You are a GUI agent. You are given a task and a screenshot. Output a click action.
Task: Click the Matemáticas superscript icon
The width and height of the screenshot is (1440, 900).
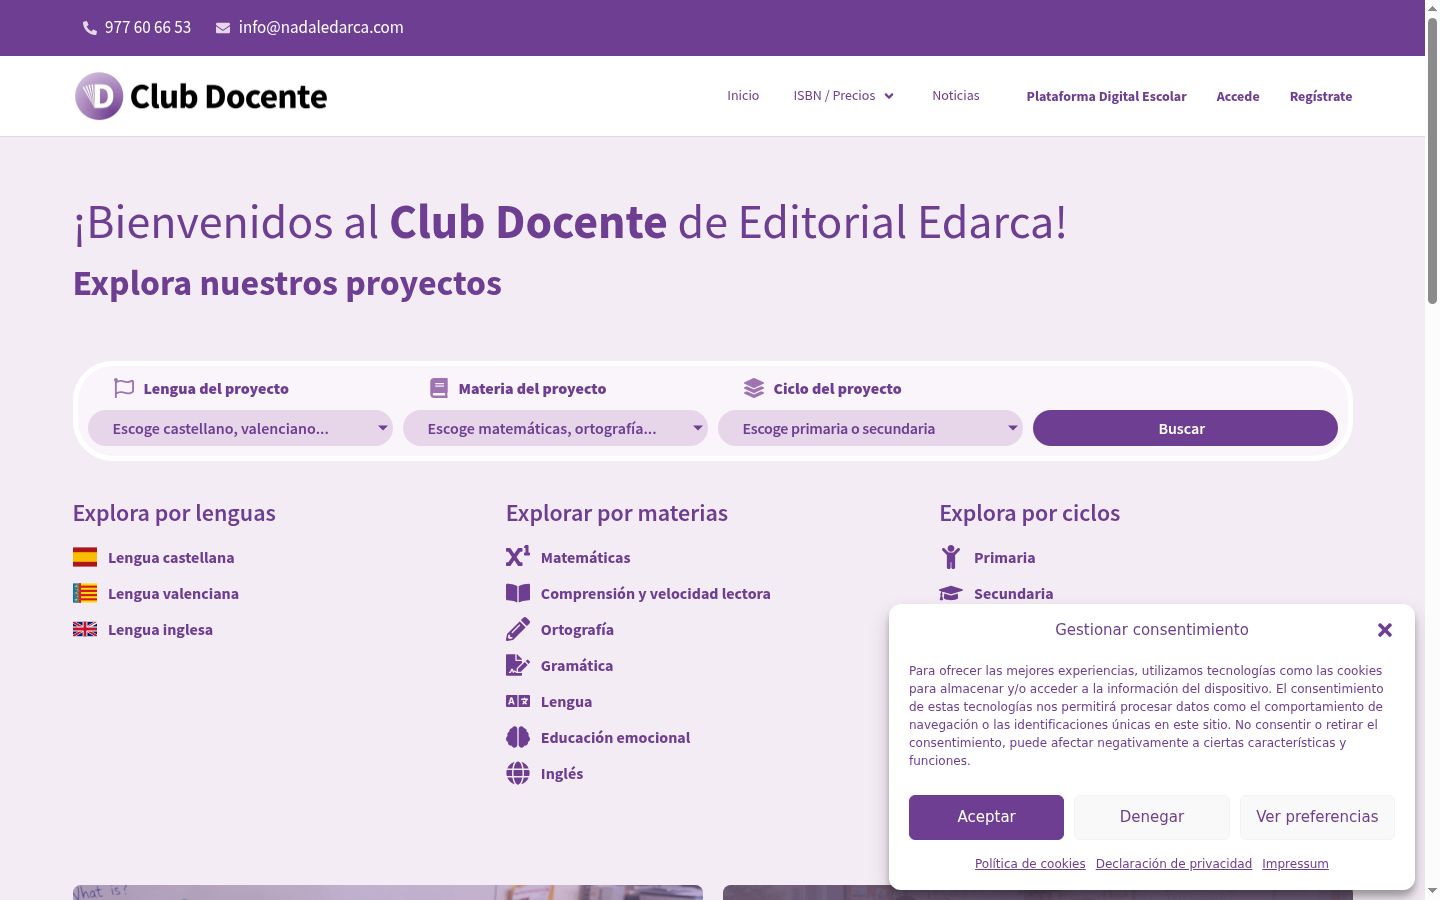click(x=518, y=556)
